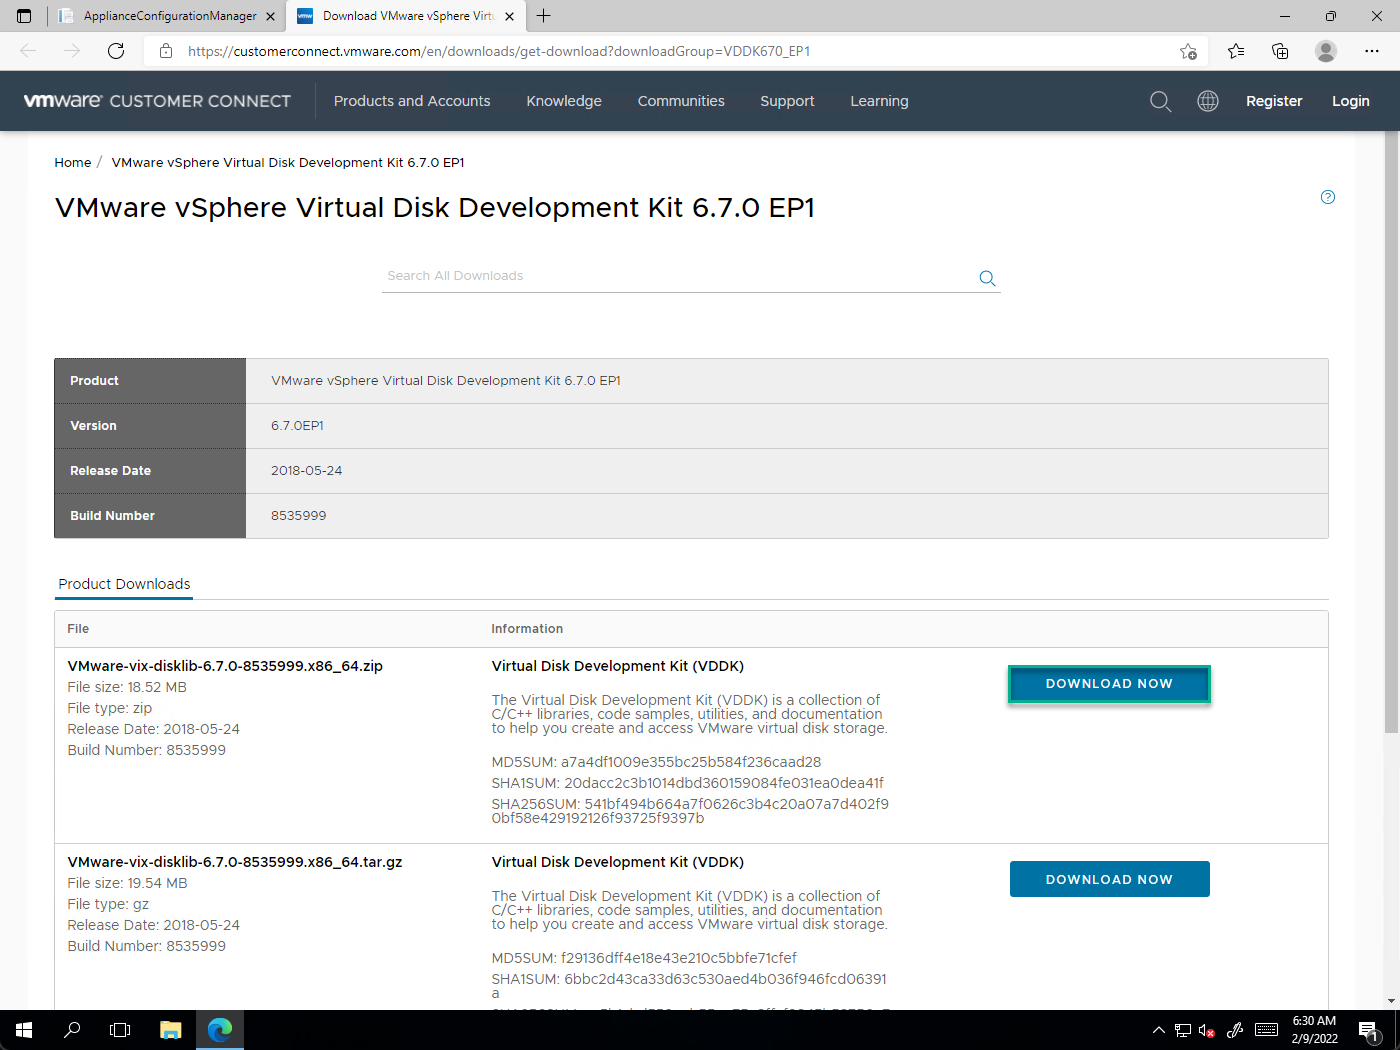Click the scrollbar down arrow

(x=1391, y=1001)
